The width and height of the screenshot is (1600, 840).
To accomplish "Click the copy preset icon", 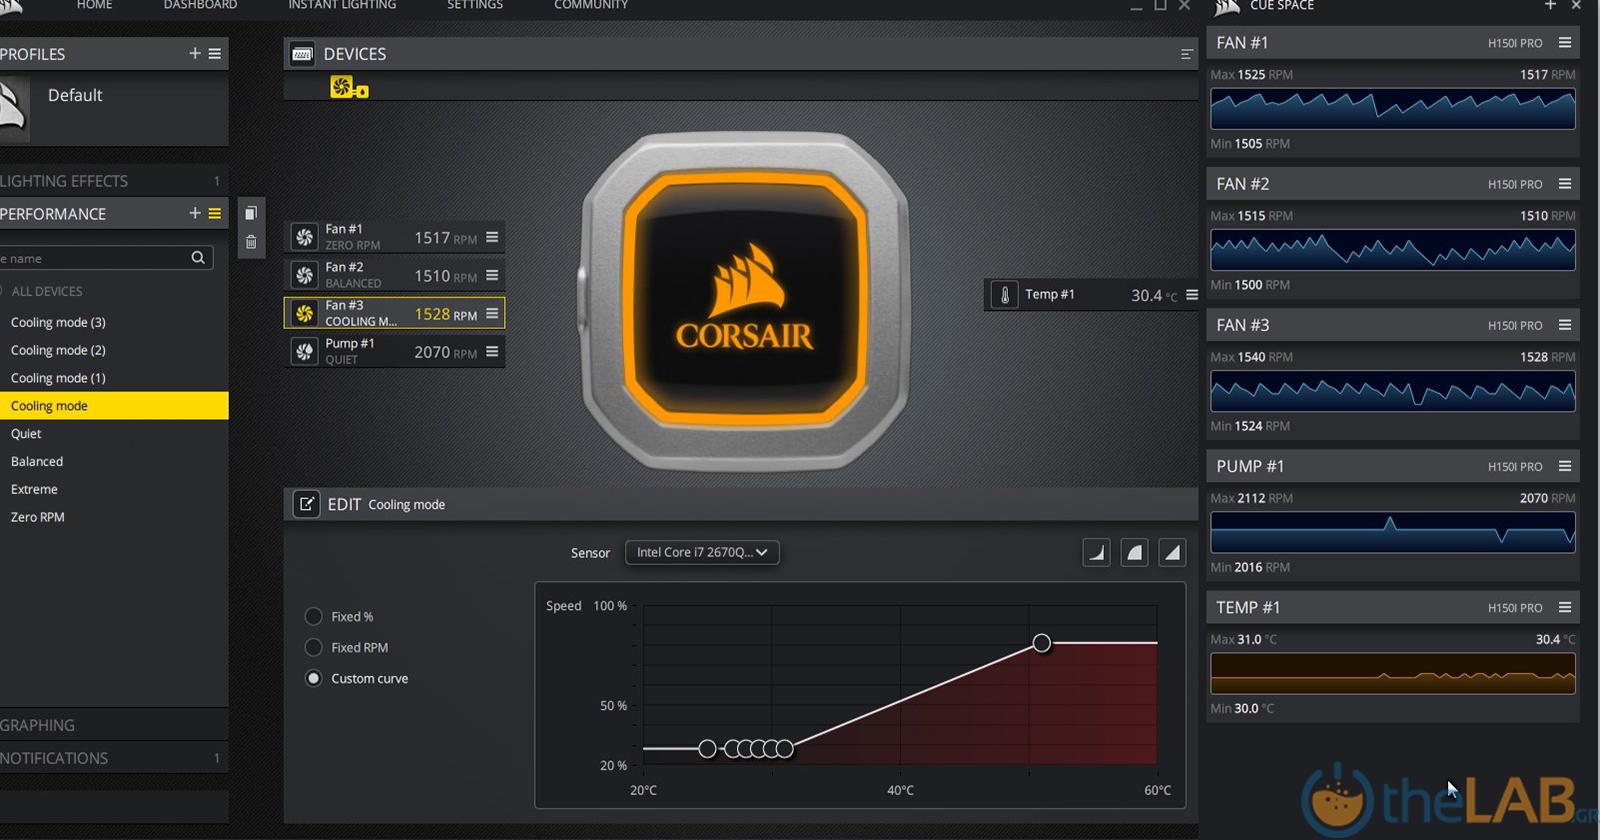I will (251, 213).
